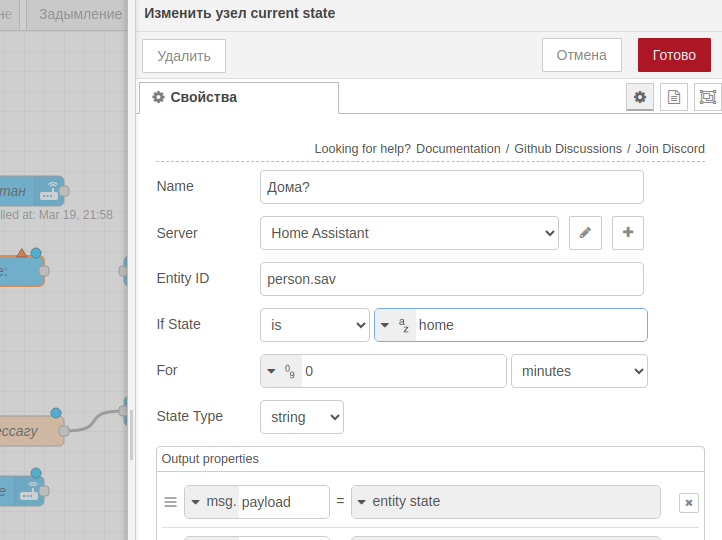The width and height of the screenshot is (722, 540).
Task: Open node description document icon
Action: (x=674, y=97)
